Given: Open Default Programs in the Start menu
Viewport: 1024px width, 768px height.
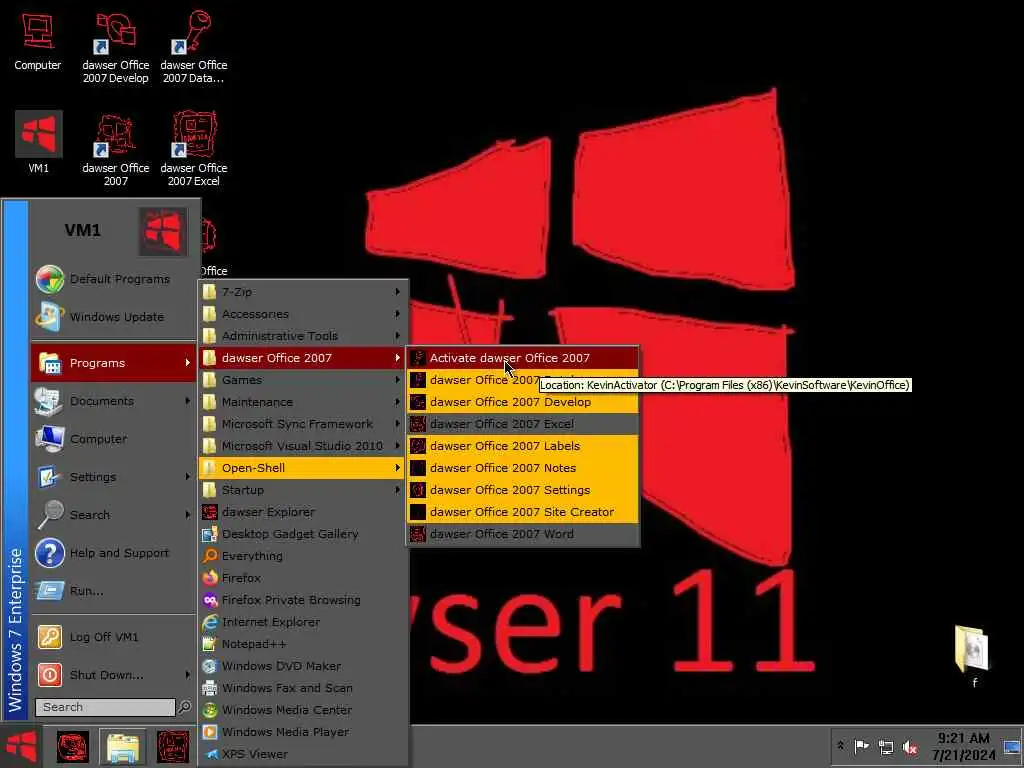Looking at the screenshot, I should 113,279.
